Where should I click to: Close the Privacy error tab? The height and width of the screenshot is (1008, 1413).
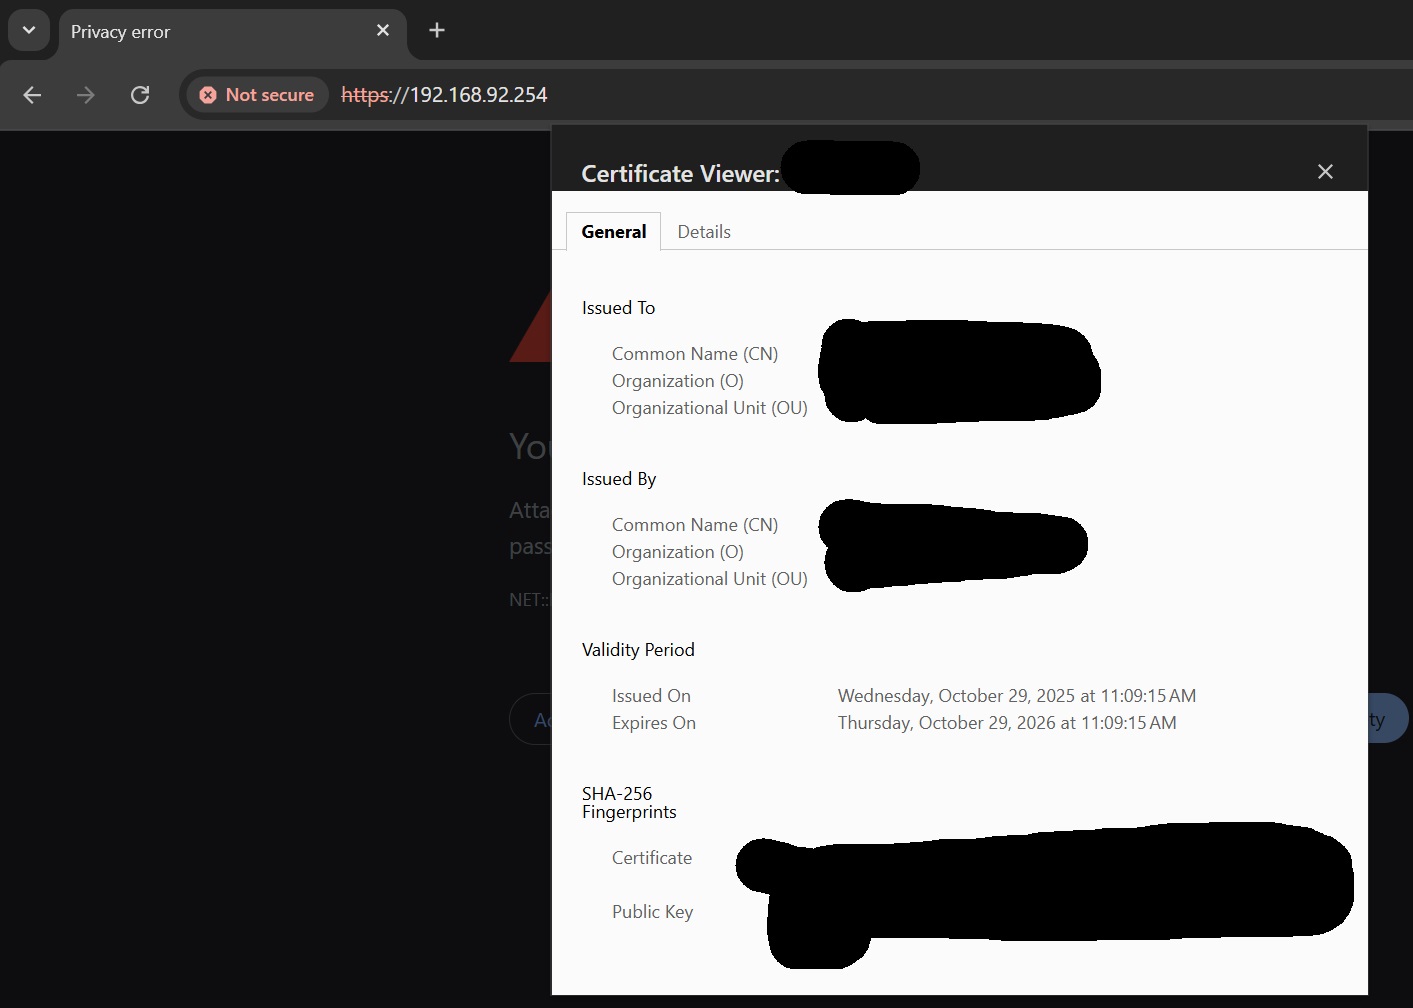(x=383, y=31)
